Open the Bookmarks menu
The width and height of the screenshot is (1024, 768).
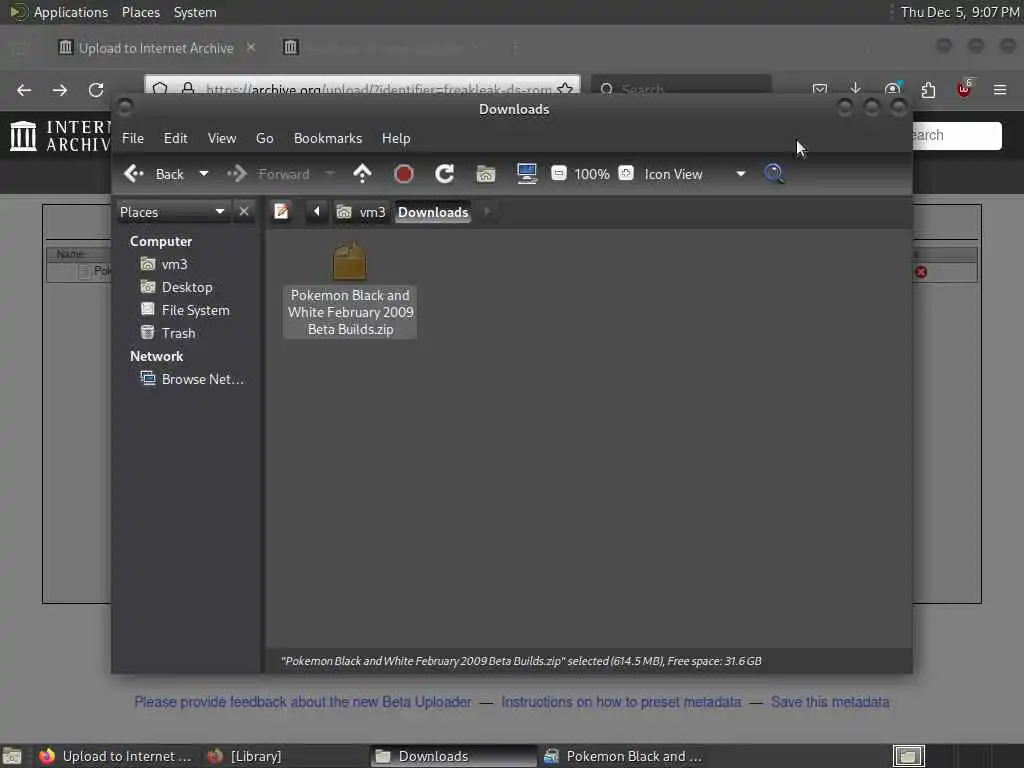(328, 138)
